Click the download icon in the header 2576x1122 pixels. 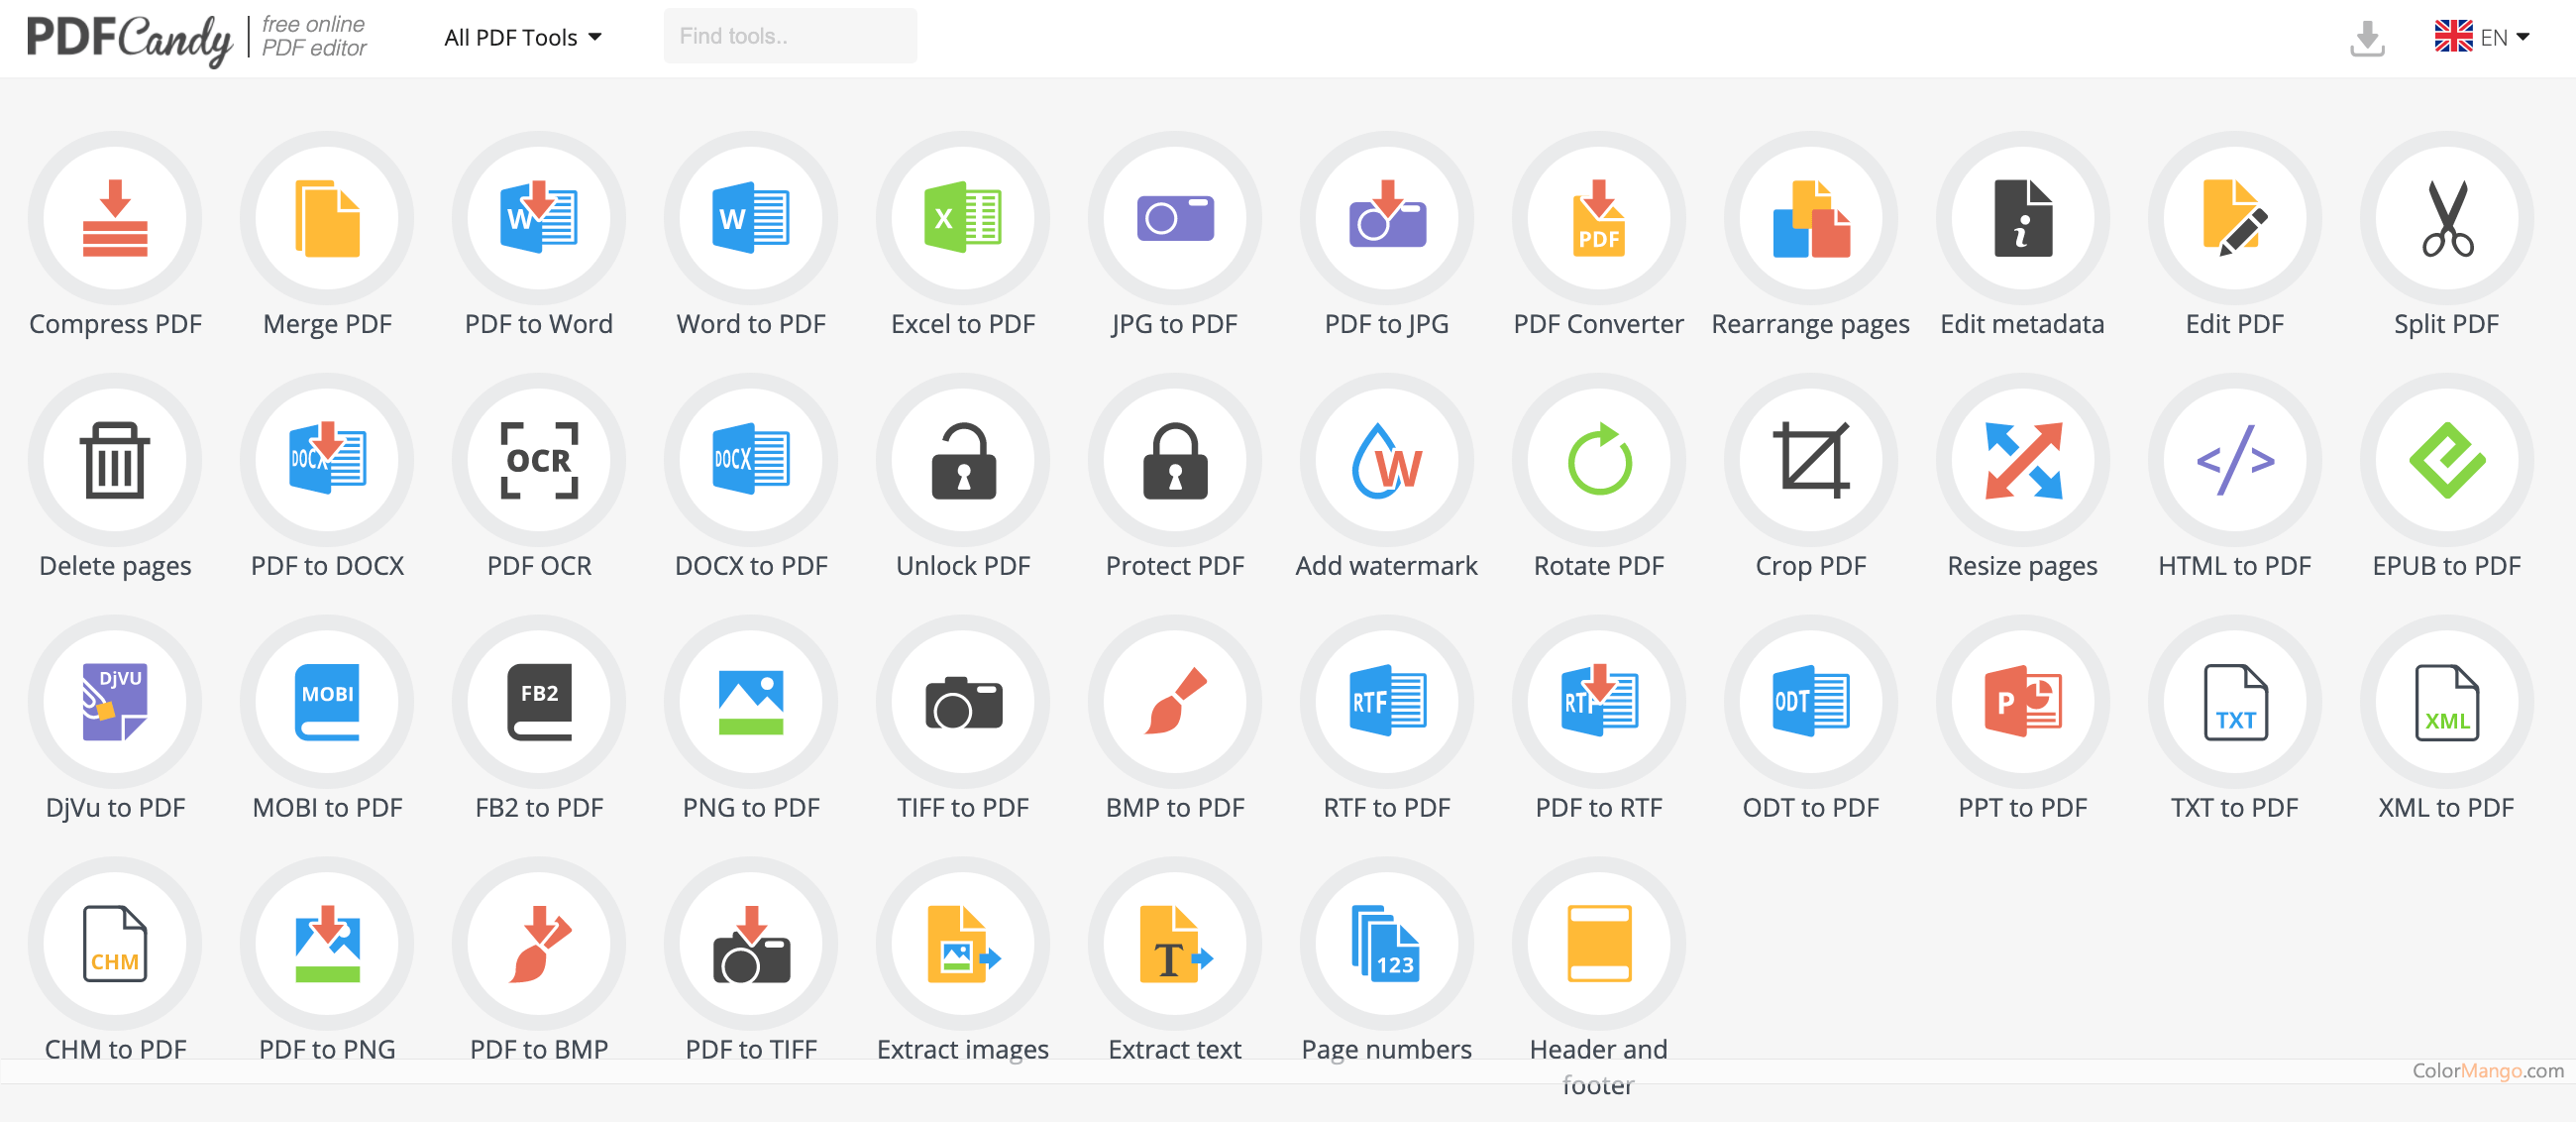2366,38
